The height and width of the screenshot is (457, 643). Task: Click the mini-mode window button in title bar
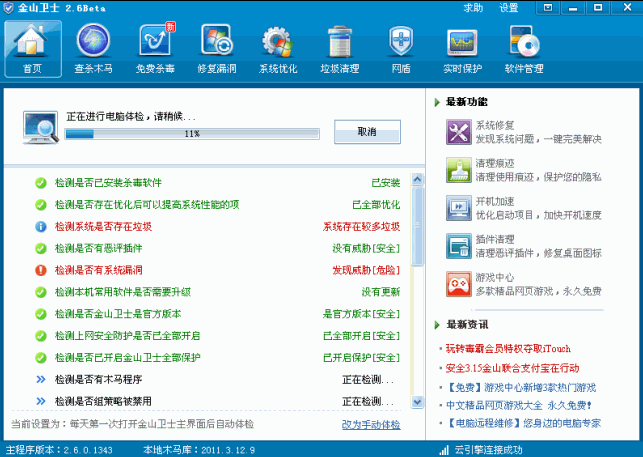(x=548, y=8)
